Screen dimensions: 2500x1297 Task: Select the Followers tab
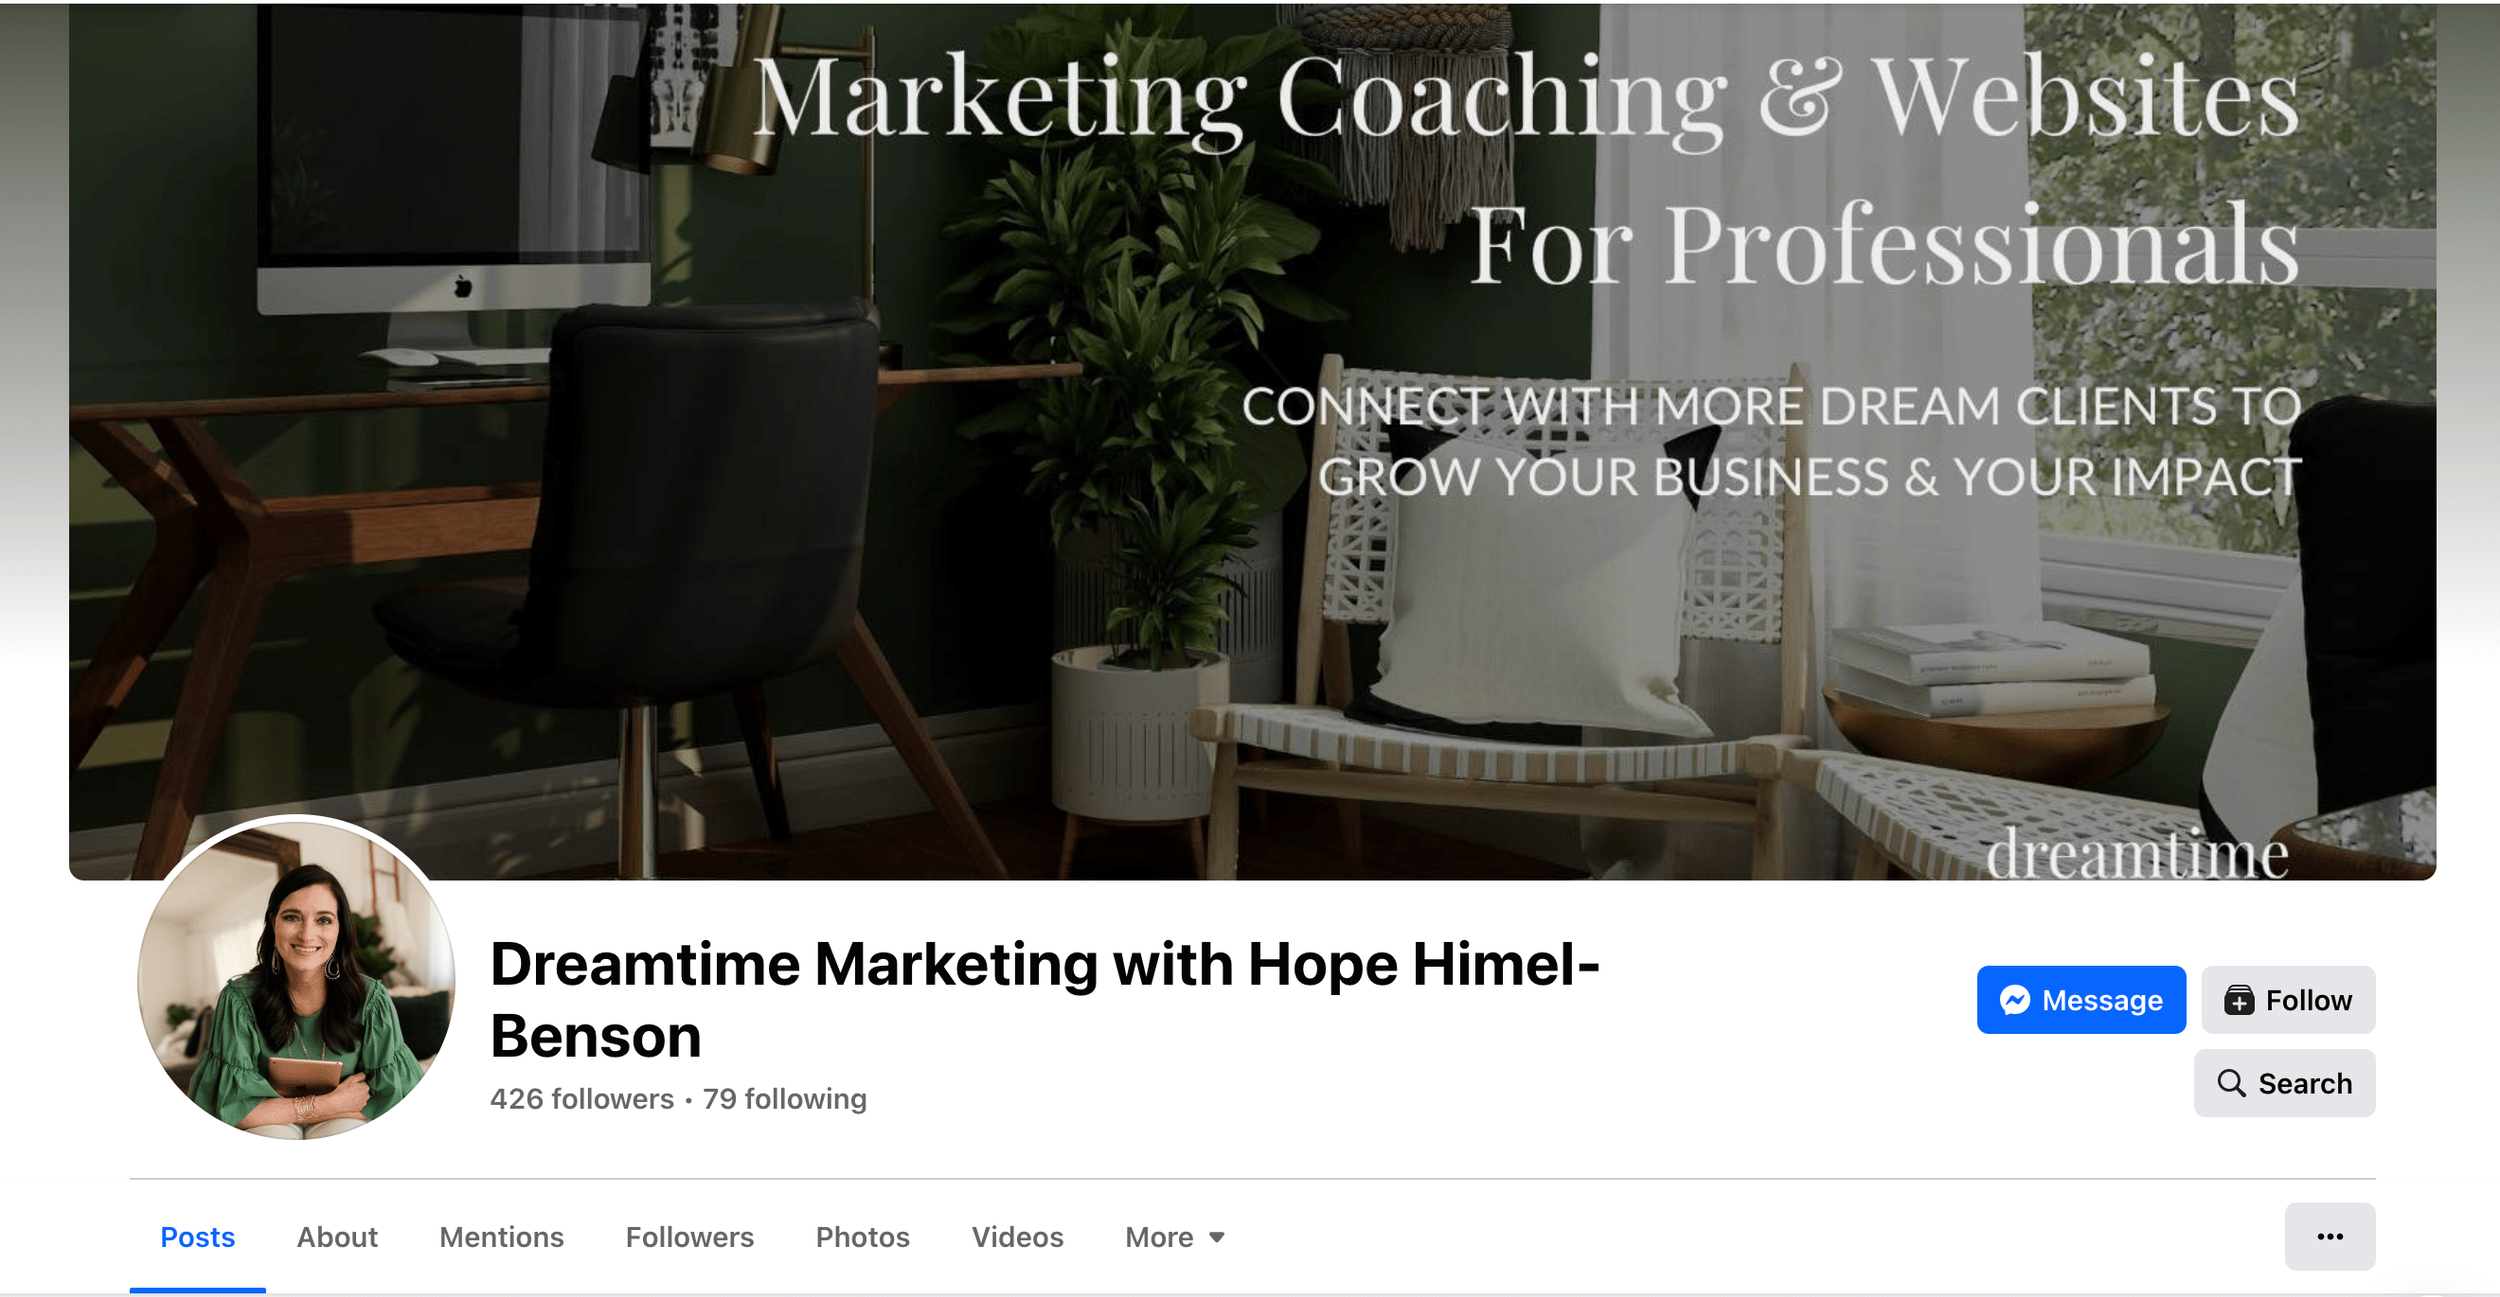tap(689, 1237)
